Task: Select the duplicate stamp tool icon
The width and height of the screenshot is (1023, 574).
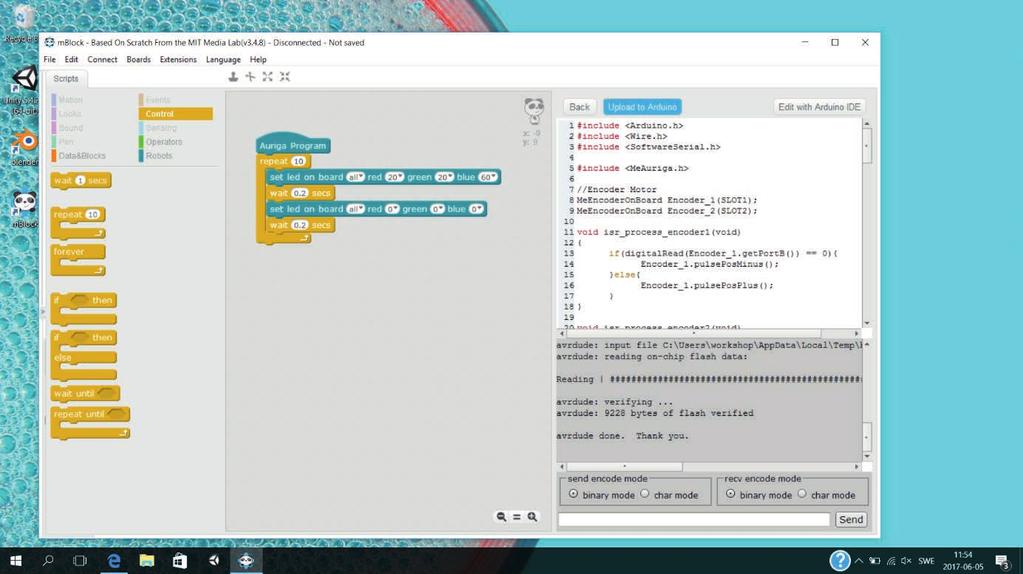Action: (x=233, y=77)
